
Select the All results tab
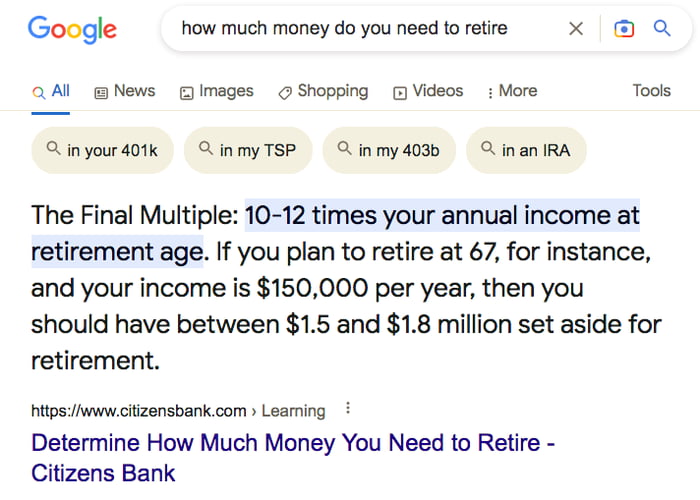(51, 91)
